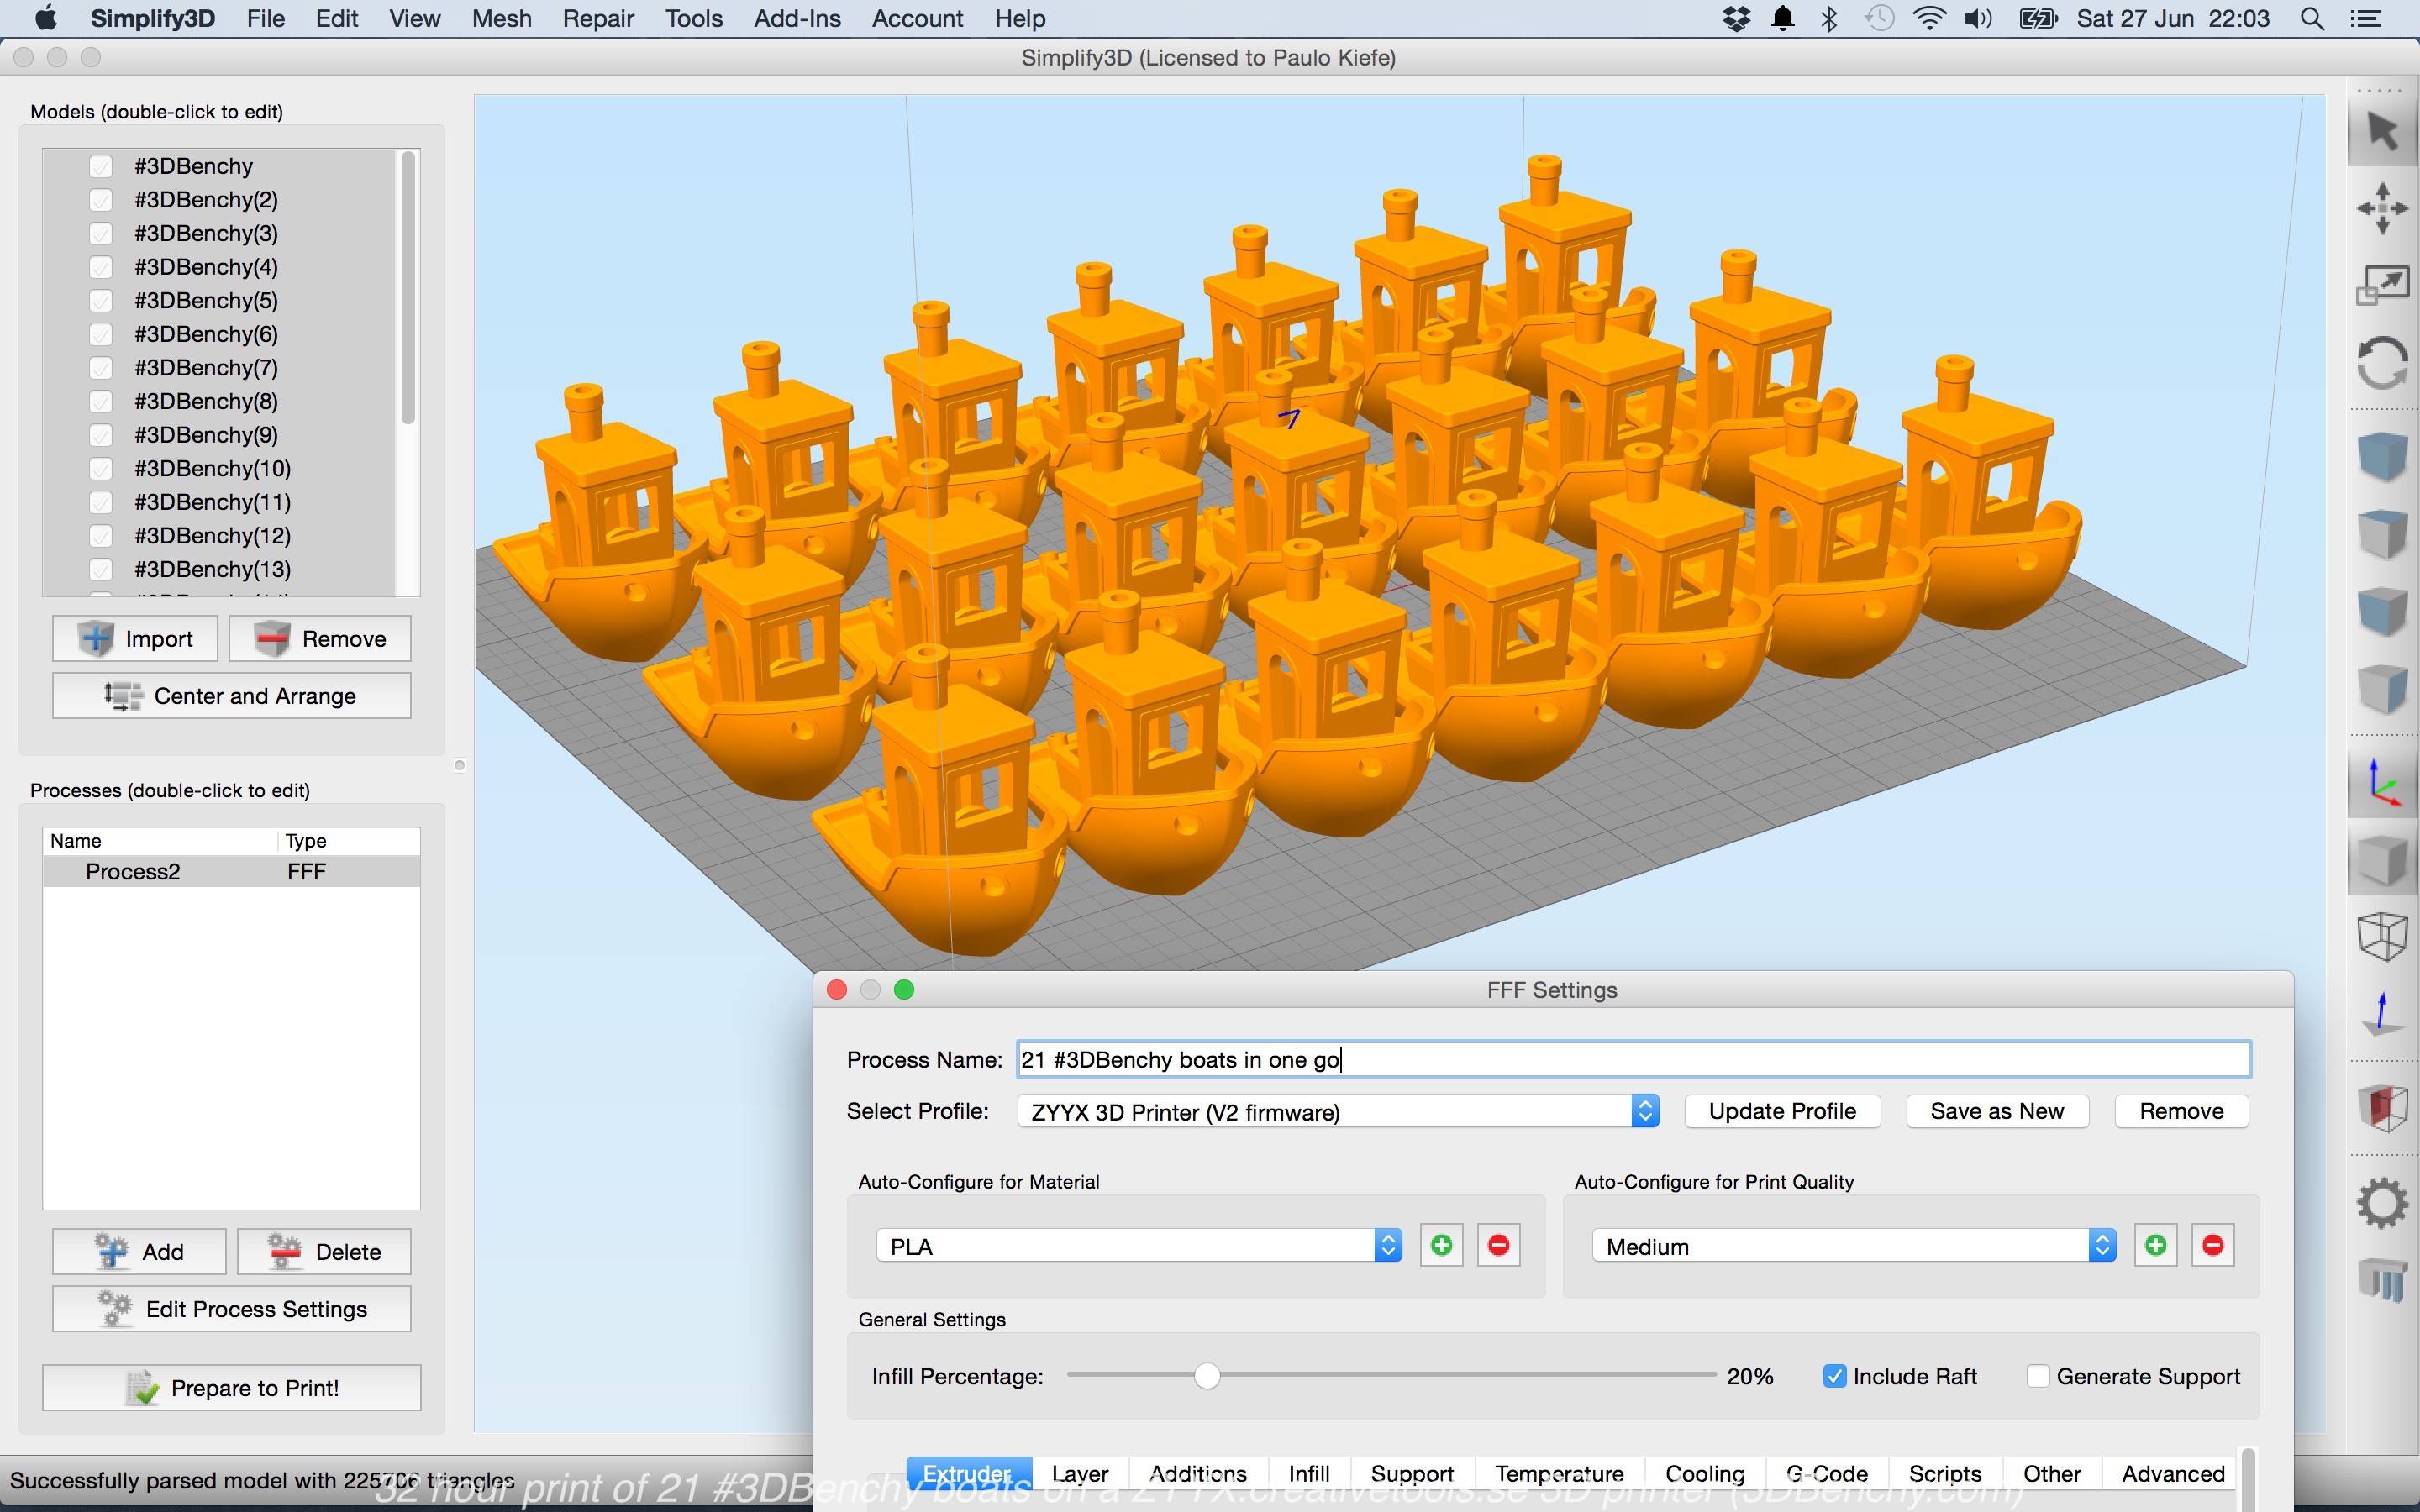Open the Dropbox menu bar icon
Screen dimensions: 2420x1512
pyautogui.click(x=1736, y=19)
